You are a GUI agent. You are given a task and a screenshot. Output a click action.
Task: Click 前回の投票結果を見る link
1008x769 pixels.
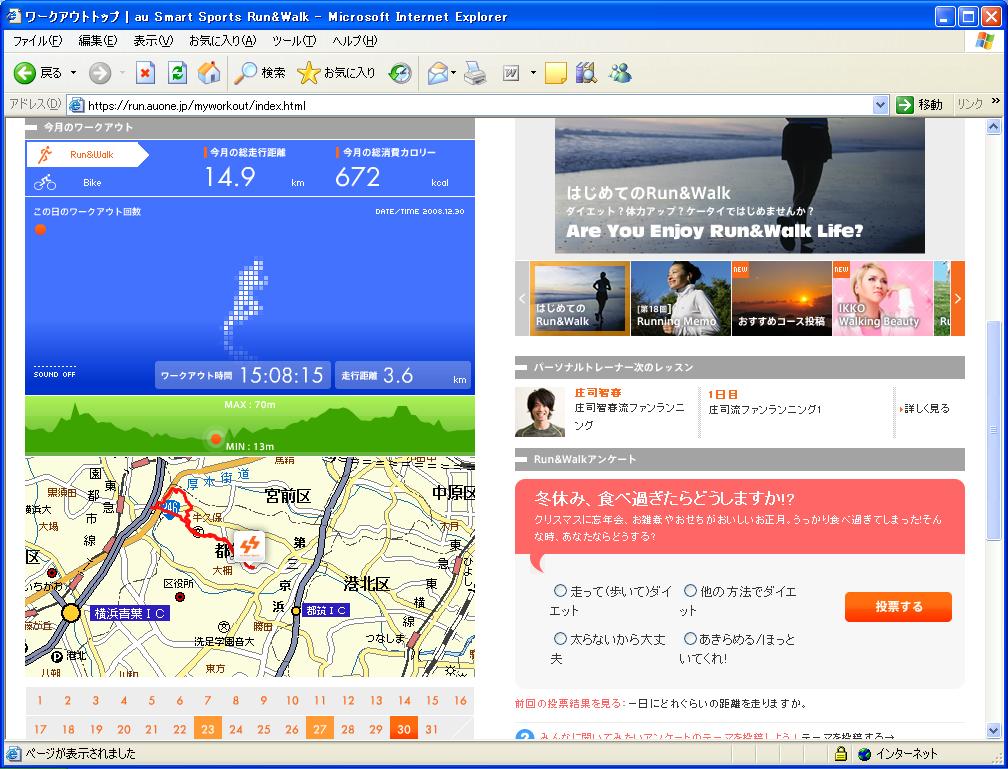pyautogui.click(x=570, y=703)
